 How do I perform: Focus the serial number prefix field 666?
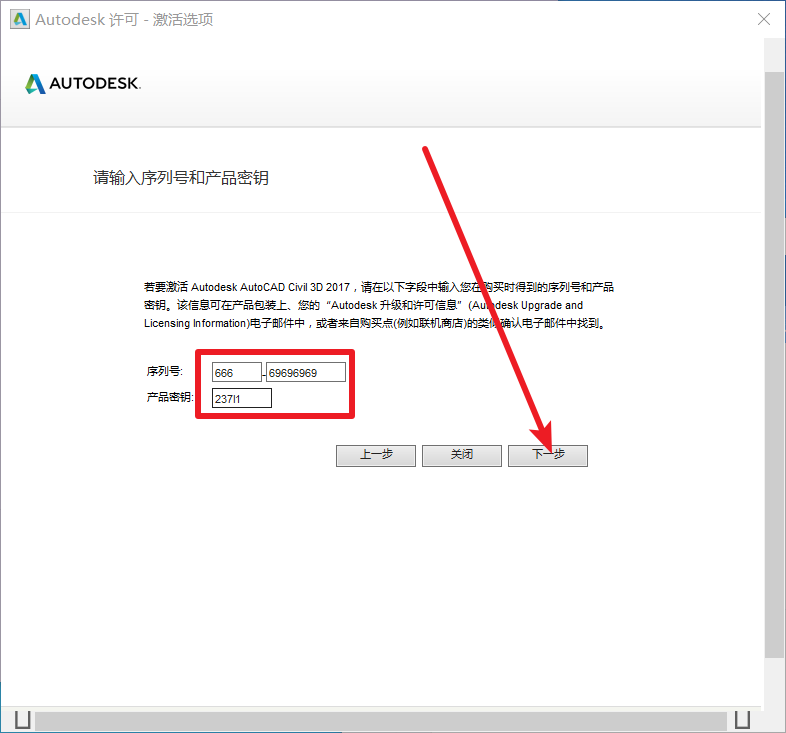click(237, 373)
